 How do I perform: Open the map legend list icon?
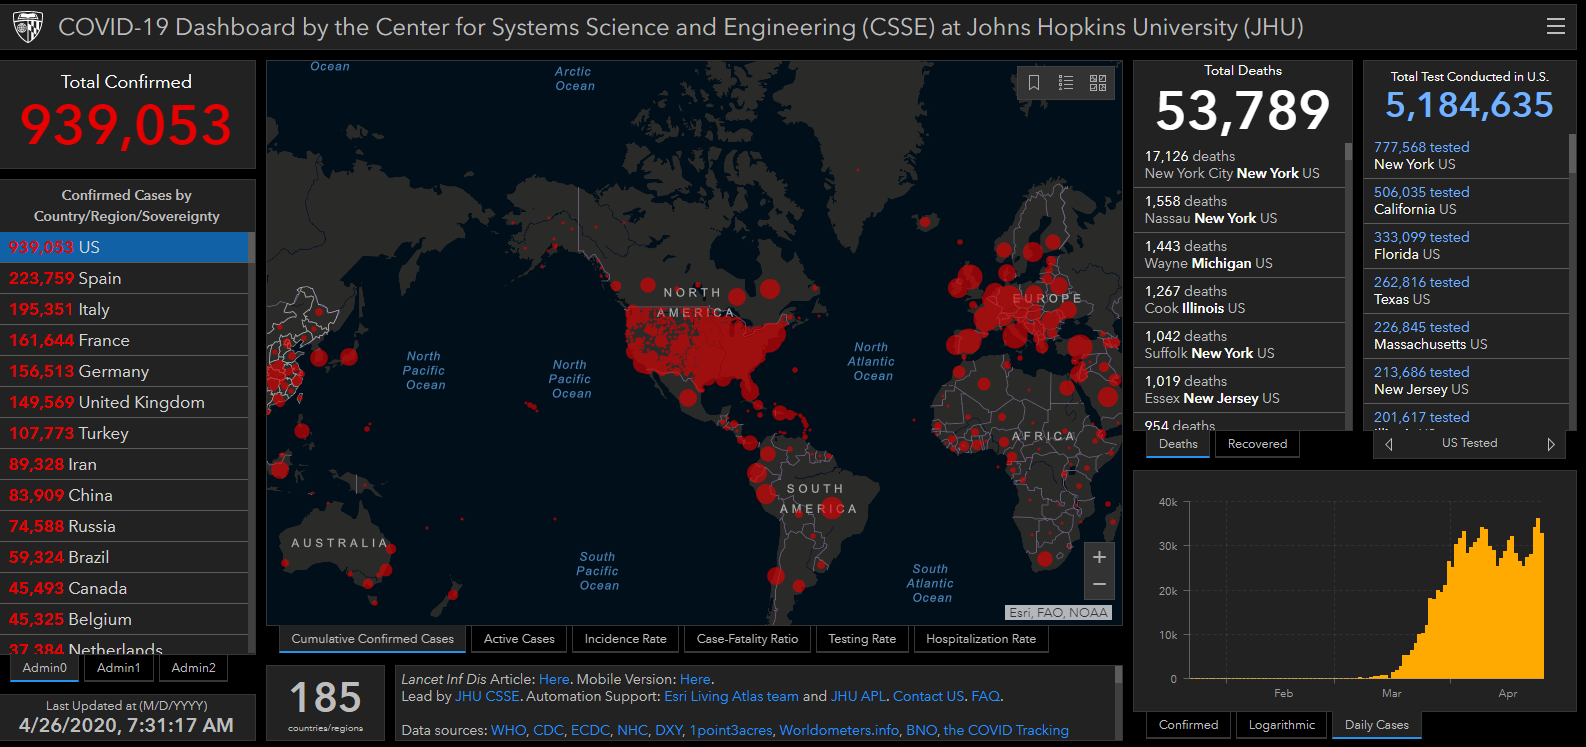pyautogui.click(x=1066, y=83)
